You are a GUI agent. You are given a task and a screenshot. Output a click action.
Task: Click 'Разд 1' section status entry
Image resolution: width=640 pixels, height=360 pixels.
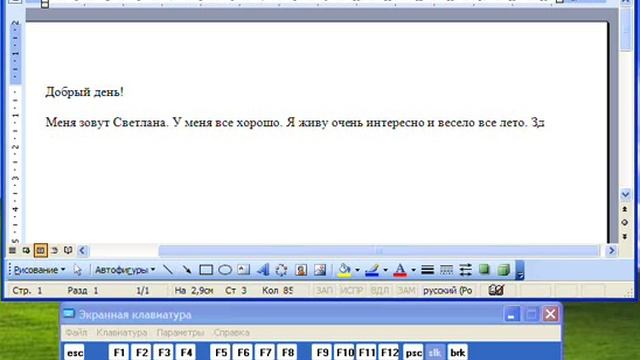[83, 291]
